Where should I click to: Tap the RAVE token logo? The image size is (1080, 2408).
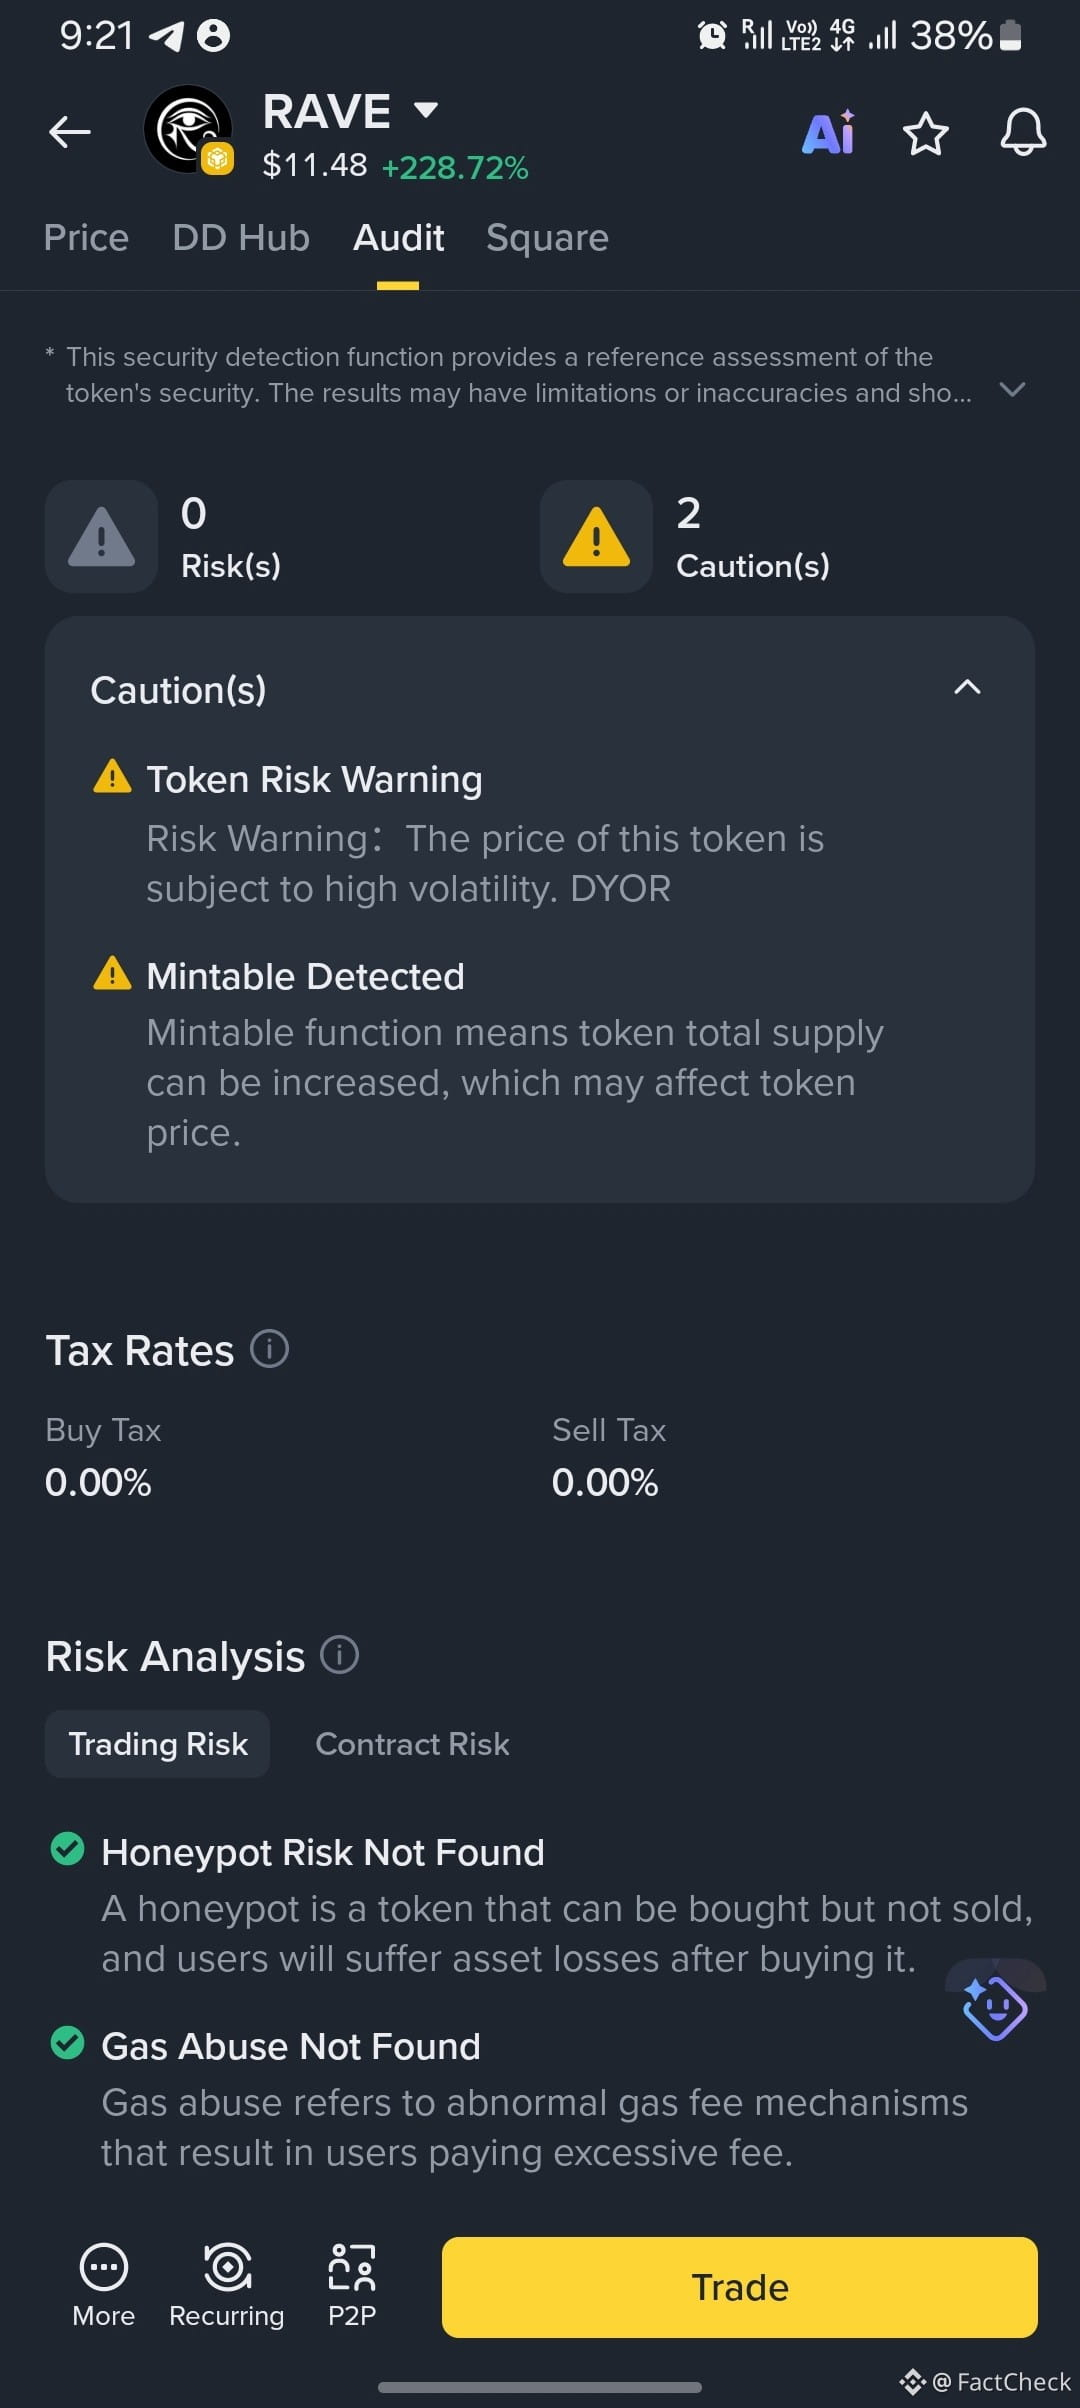[x=189, y=130]
